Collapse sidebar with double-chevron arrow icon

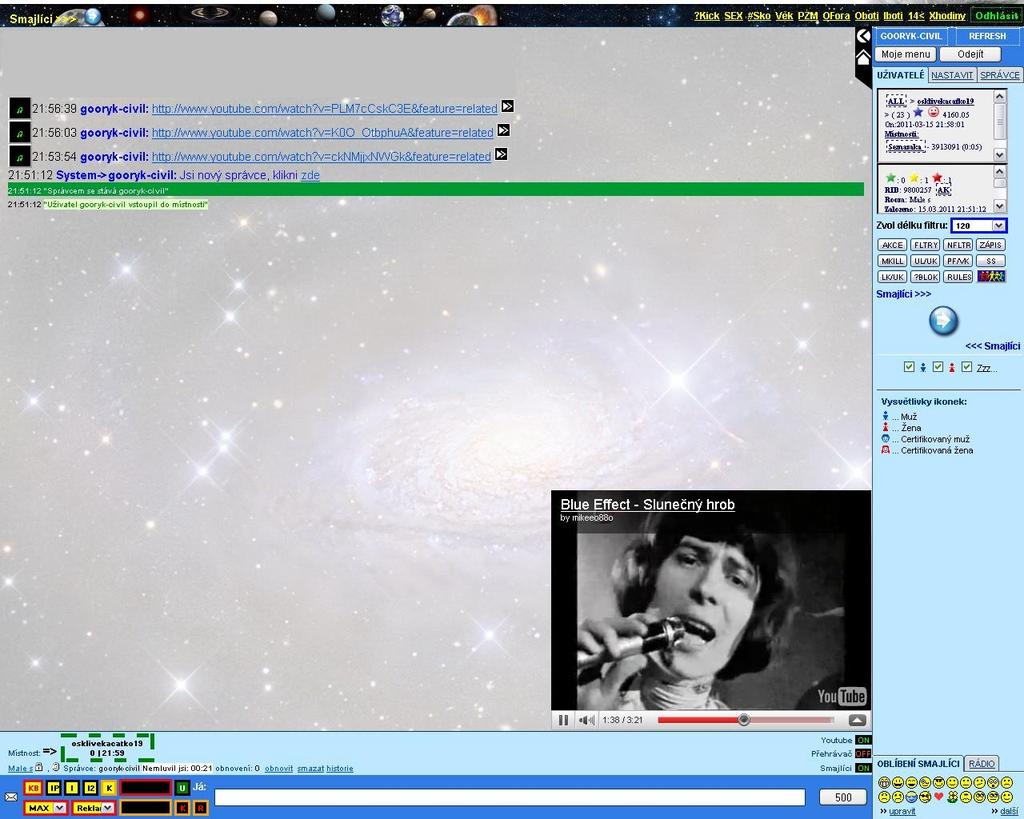(x=863, y=36)
